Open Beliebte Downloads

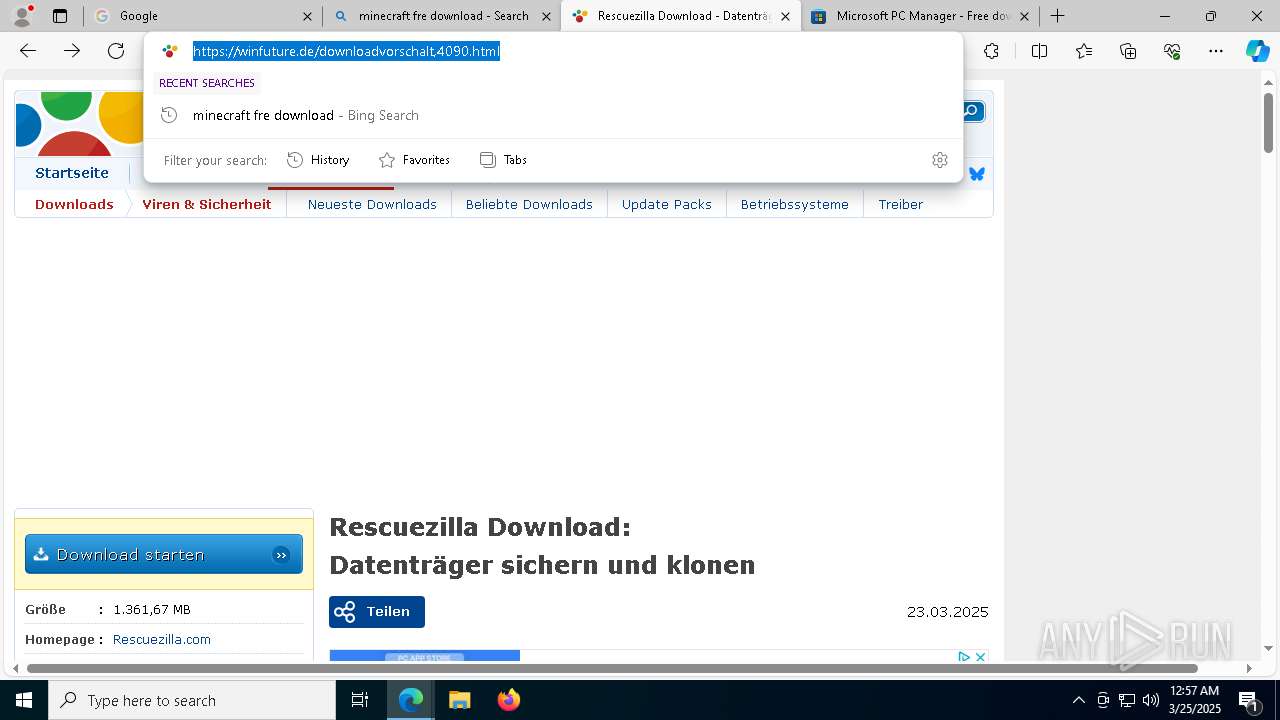point(529,204)
